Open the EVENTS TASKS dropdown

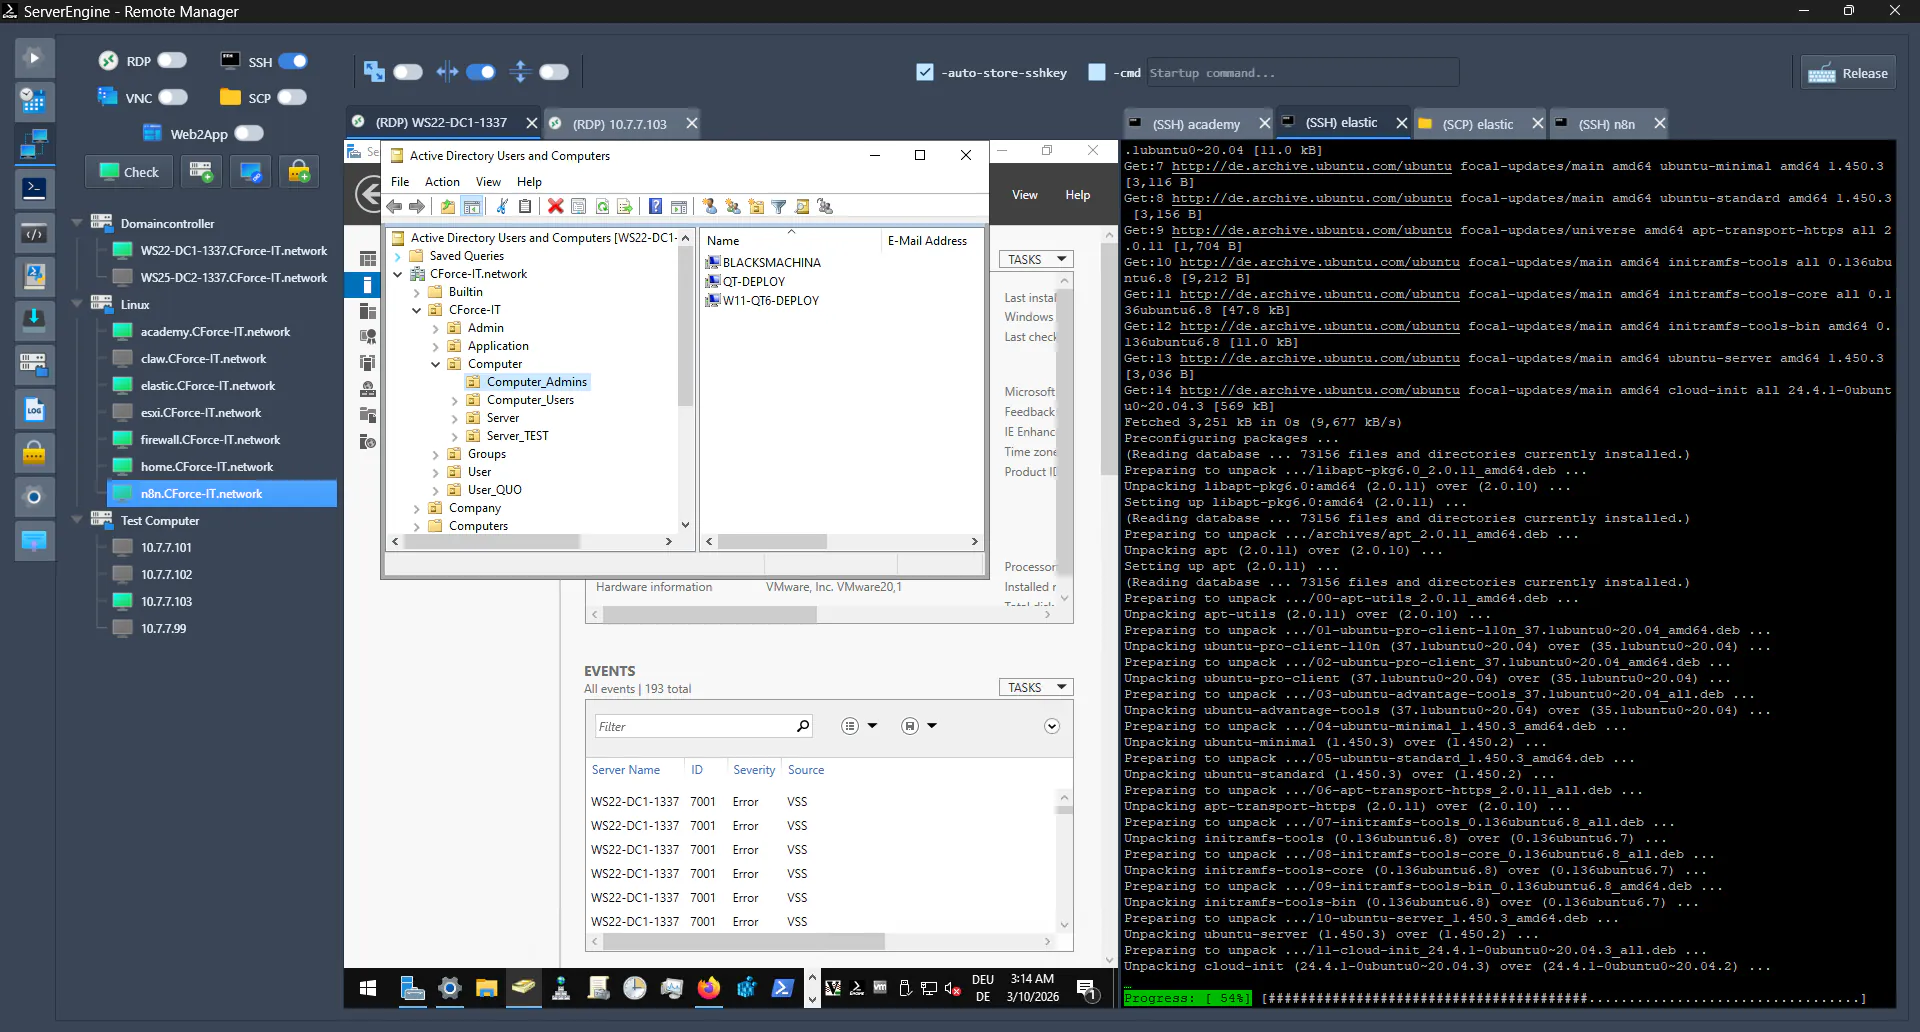1035,687
